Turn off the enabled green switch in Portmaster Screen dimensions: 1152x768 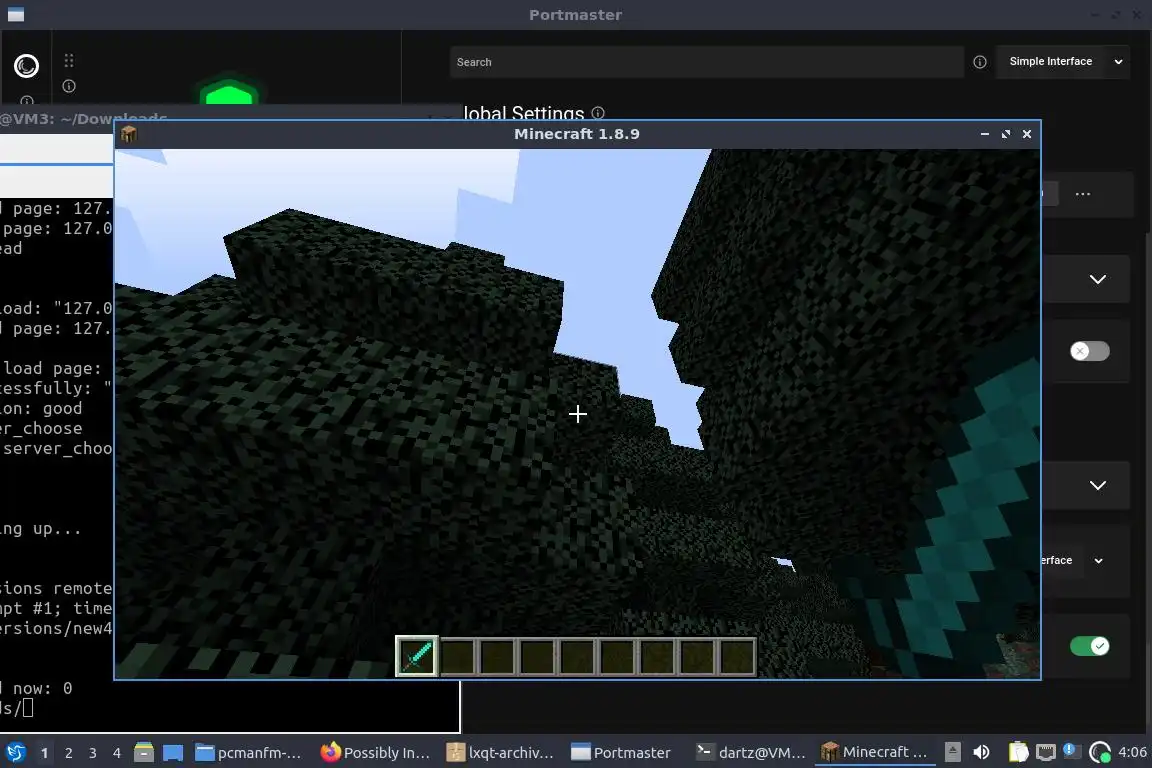point(1090,646)
